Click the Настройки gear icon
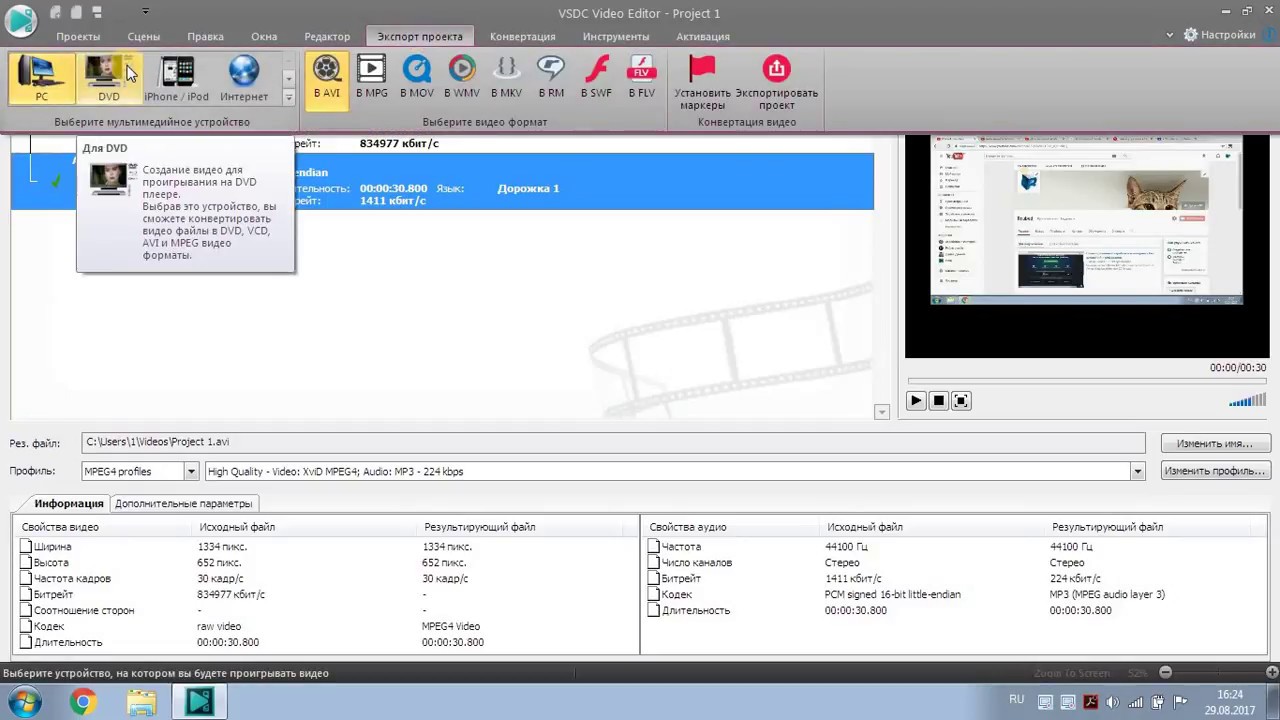 point(1191,35)
